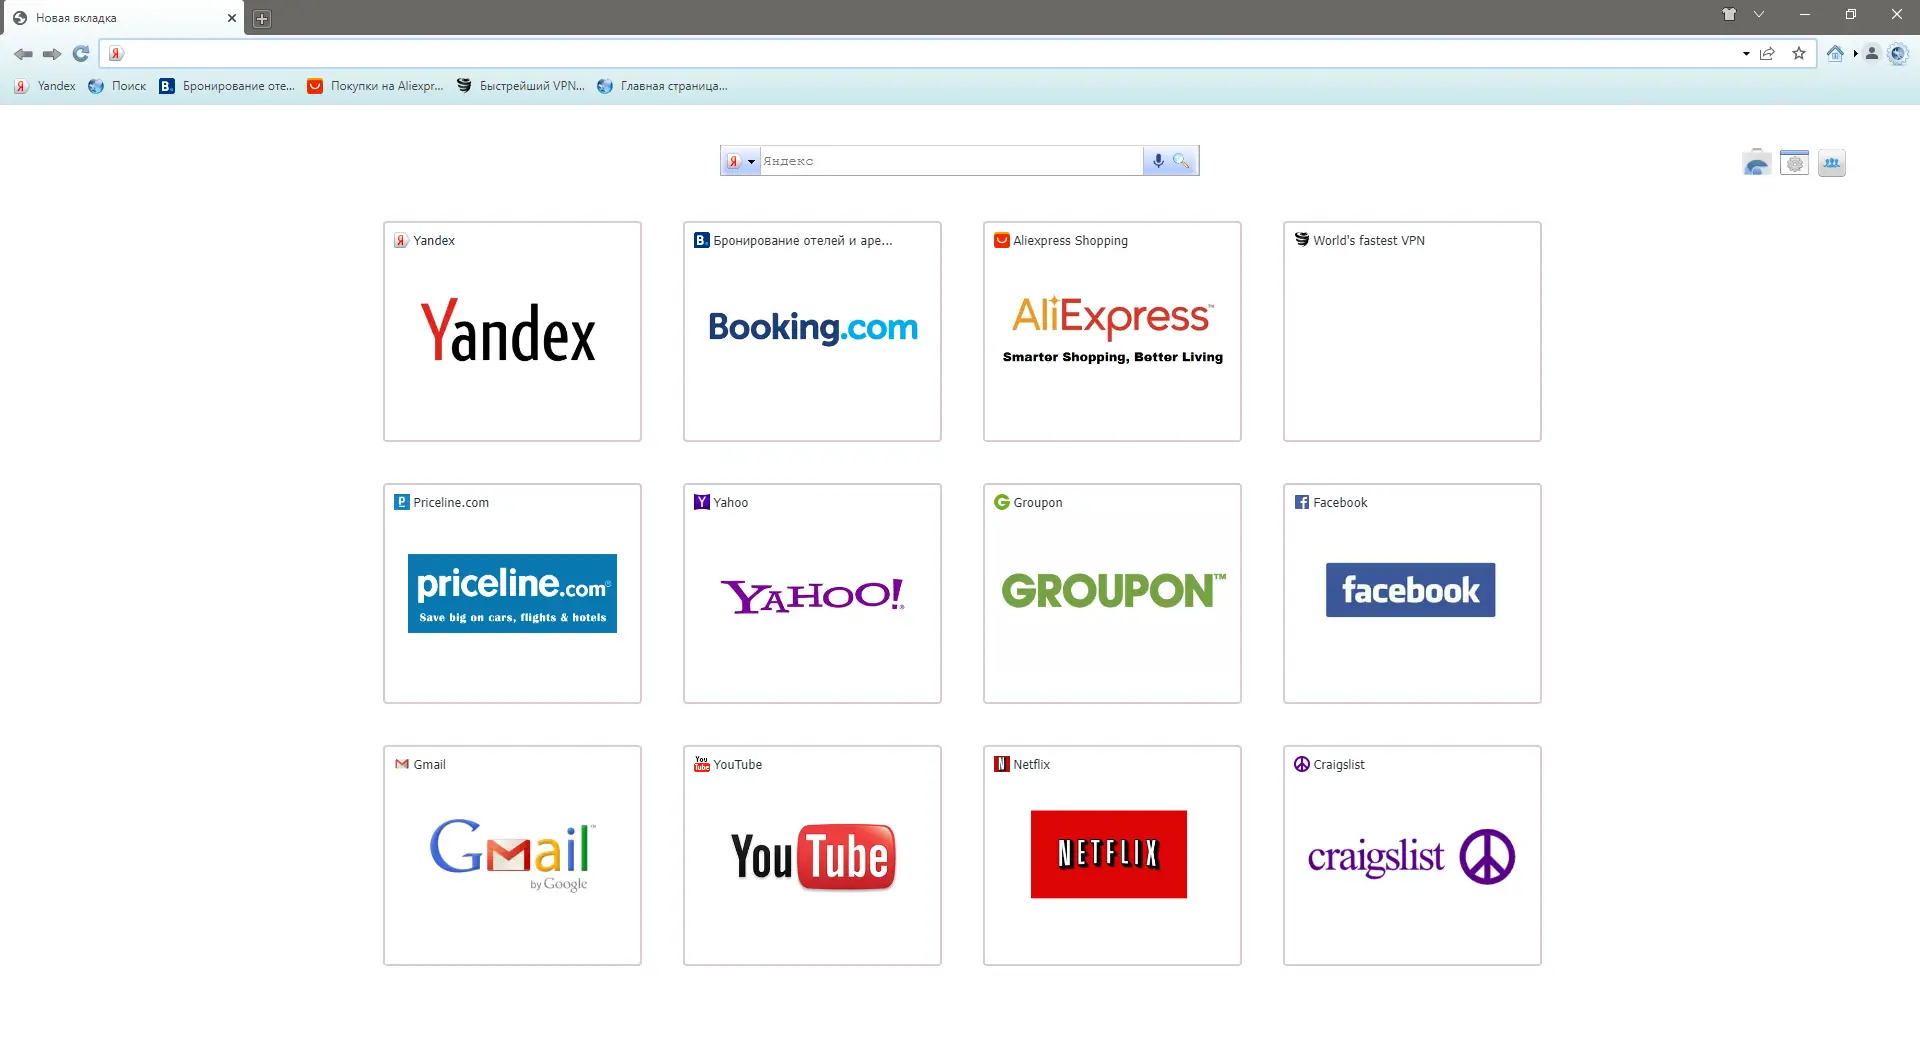
Task: Open the web store bag icon
Action: [1757, 163]
